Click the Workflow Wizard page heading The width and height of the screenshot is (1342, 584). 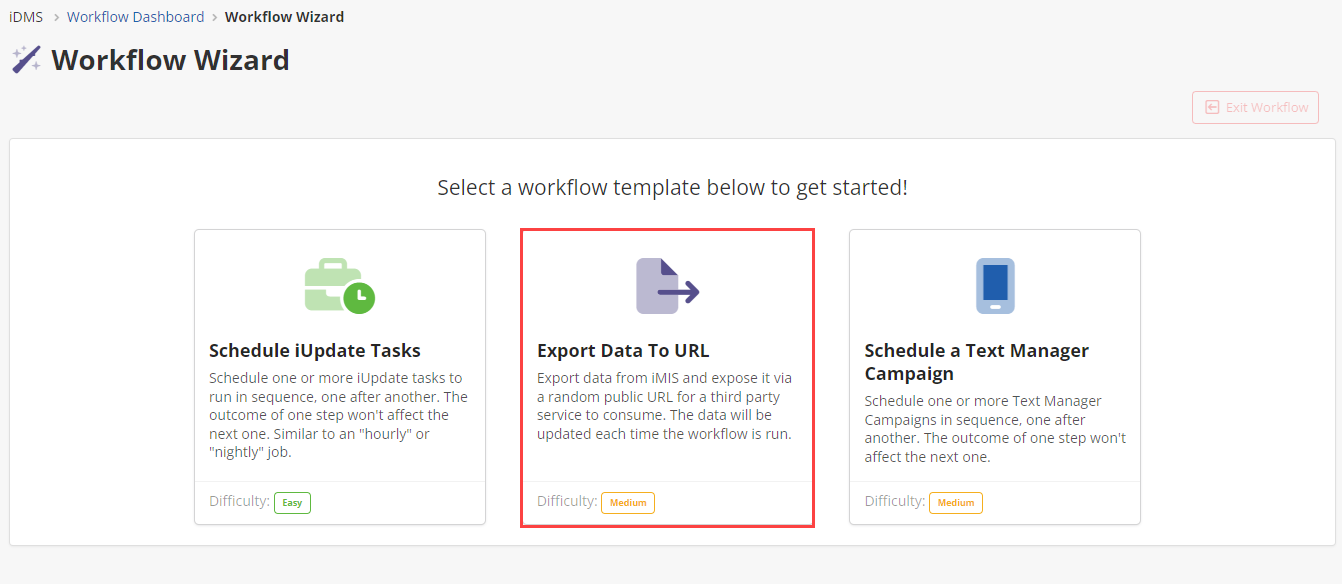[170, 60]
